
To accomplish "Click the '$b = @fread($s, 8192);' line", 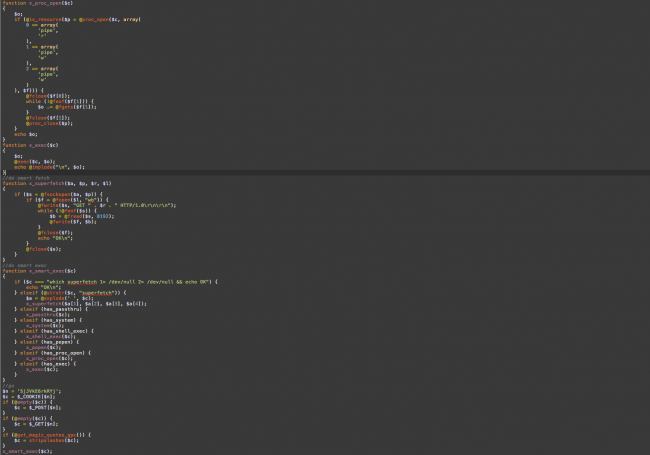I will (x=82, y=216).
